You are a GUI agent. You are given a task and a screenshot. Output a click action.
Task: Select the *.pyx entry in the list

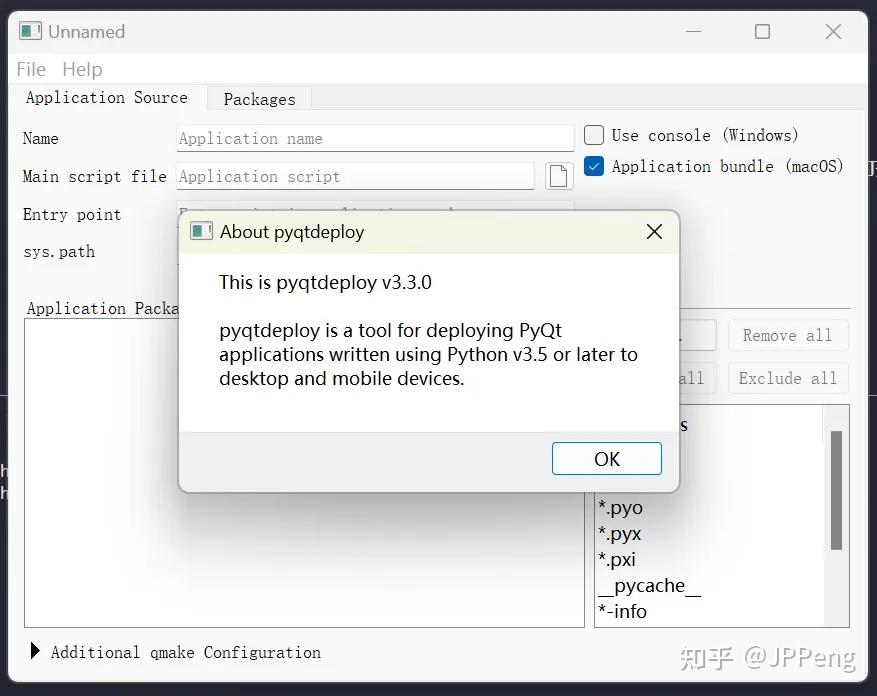(620, 533)
